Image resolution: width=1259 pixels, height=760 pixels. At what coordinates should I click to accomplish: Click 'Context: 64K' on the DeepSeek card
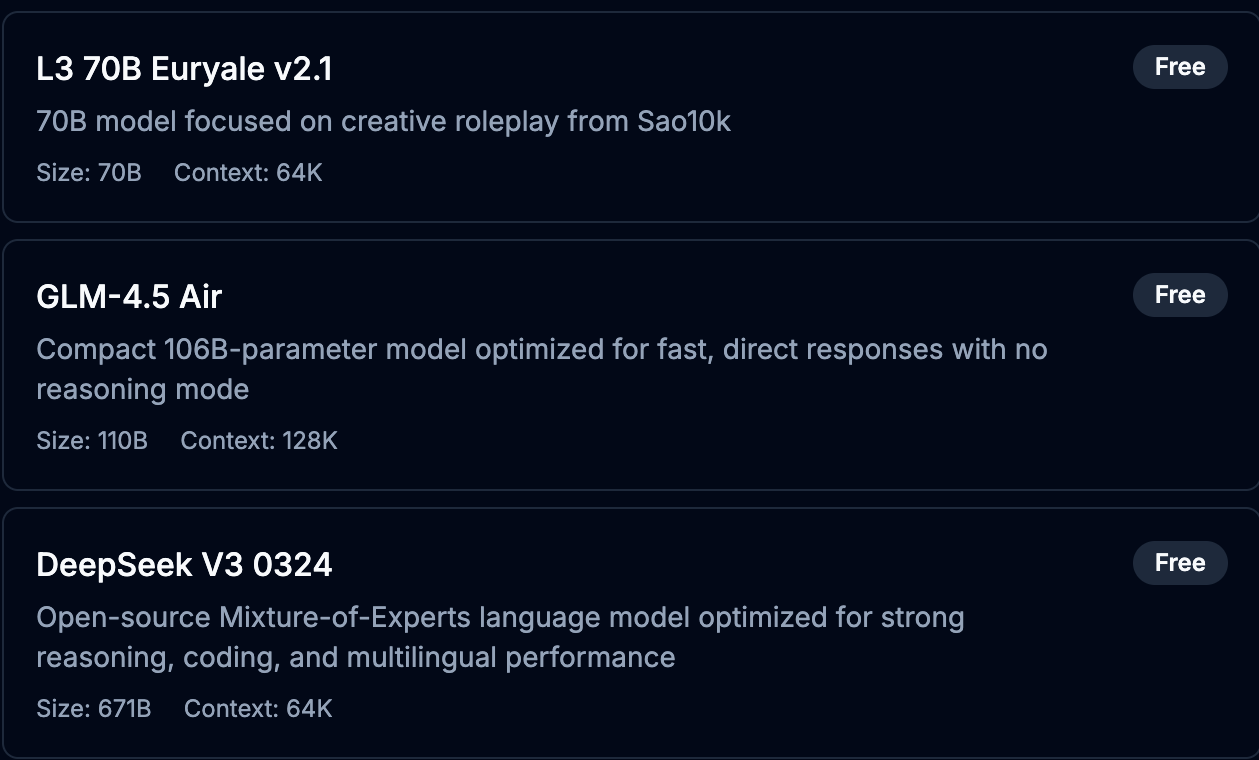tap(258, 709)
